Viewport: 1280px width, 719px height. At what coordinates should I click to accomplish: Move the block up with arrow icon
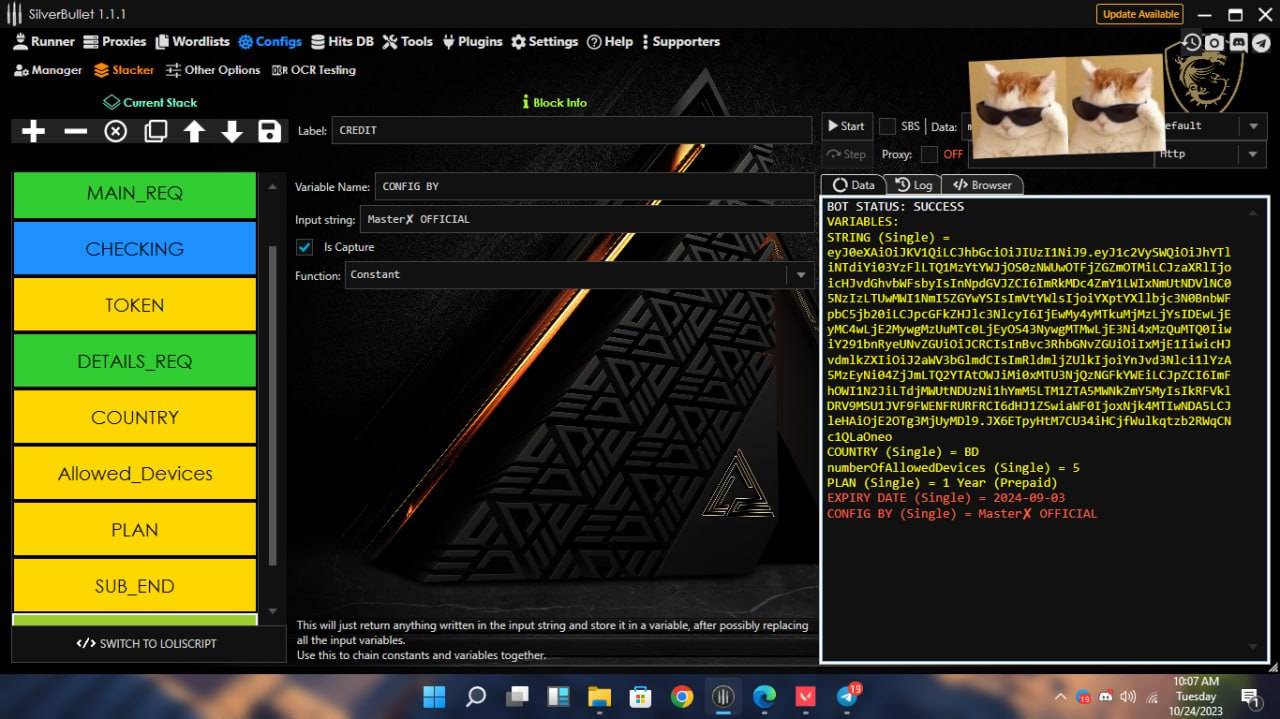click(194, 131)
